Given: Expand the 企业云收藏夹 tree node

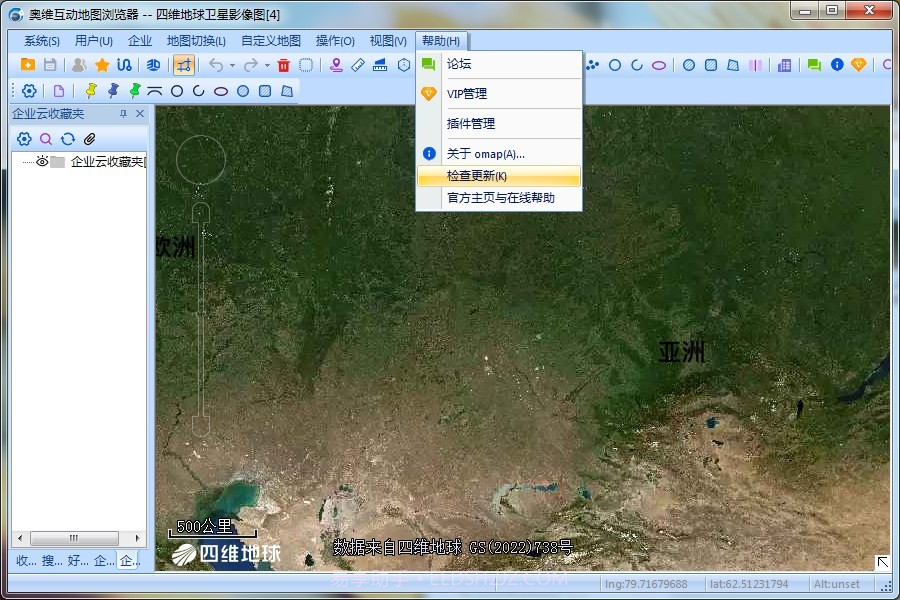Looking at the screenshot, I should [27, 161].
